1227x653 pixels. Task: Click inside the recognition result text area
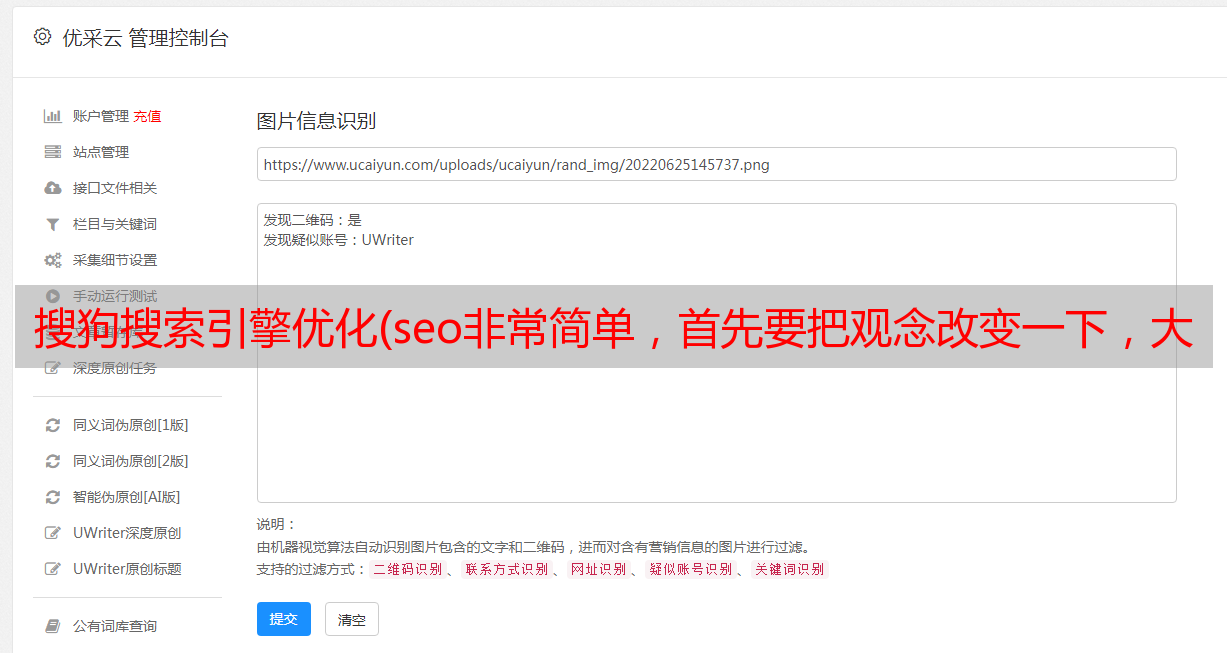(716, 353)
